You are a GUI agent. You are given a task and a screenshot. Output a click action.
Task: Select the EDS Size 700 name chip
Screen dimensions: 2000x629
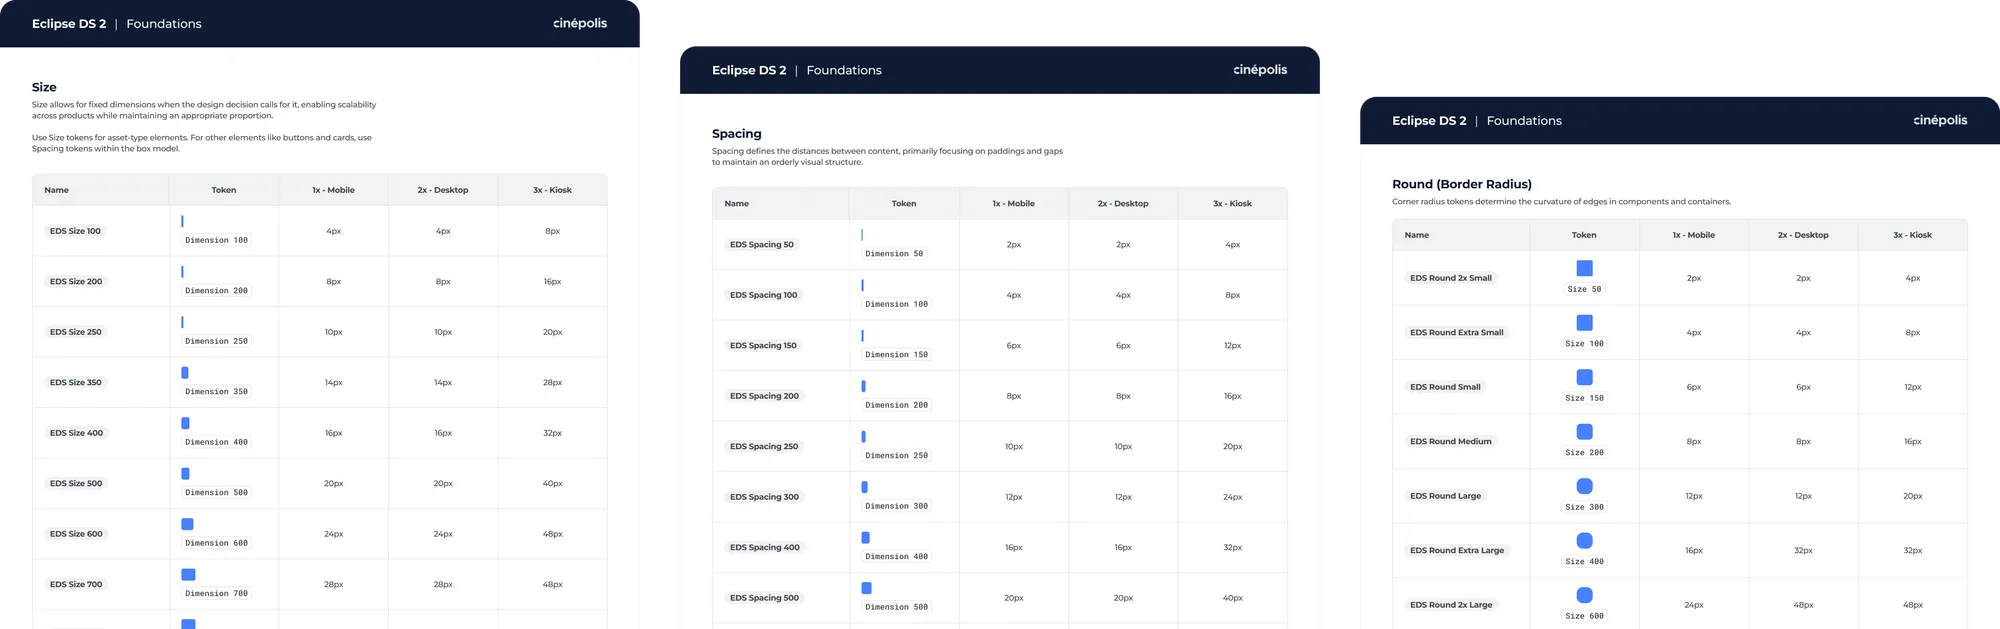point(76,584)
